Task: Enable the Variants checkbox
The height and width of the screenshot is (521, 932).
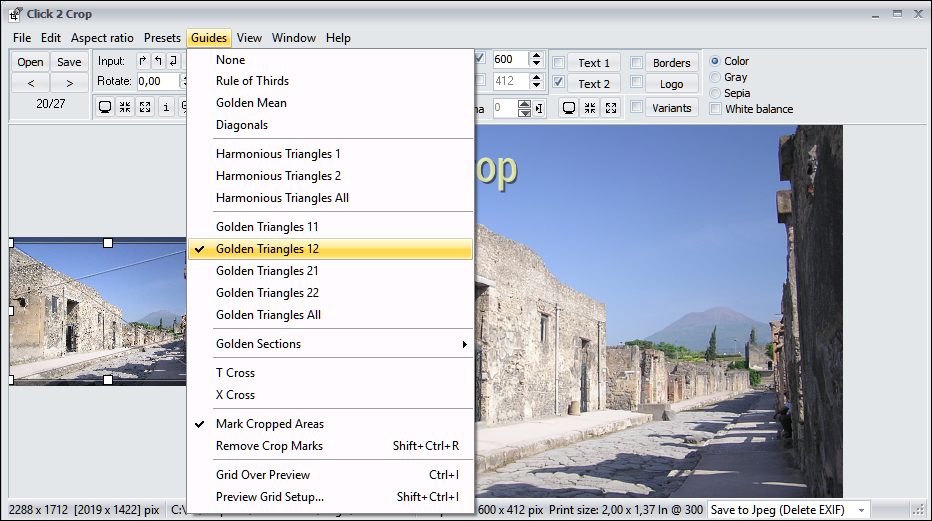Action: point(637,107)
